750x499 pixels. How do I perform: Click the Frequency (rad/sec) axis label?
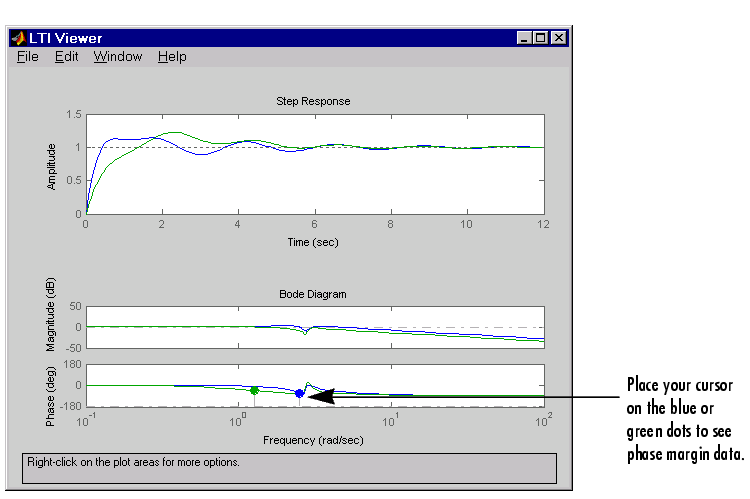[x=313, y=440]
